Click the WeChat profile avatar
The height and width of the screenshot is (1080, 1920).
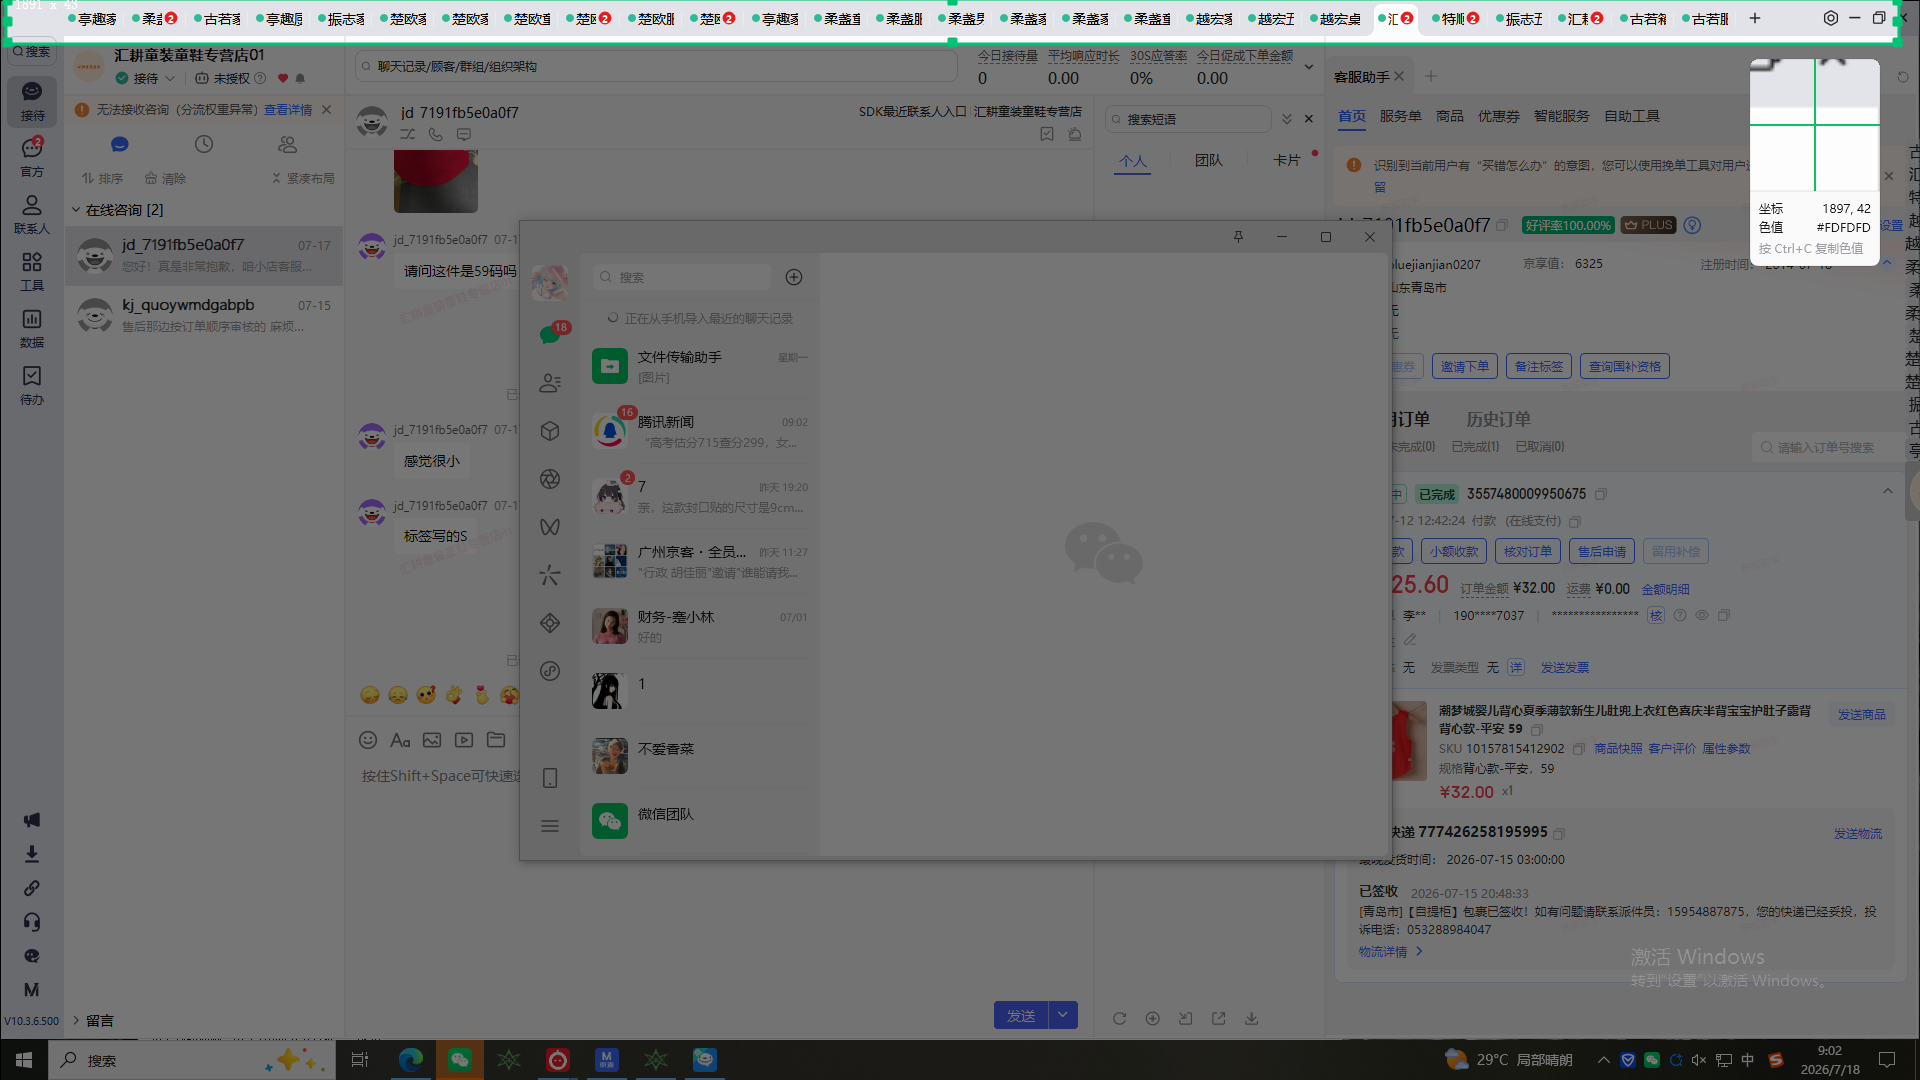[x=550, y=283]
